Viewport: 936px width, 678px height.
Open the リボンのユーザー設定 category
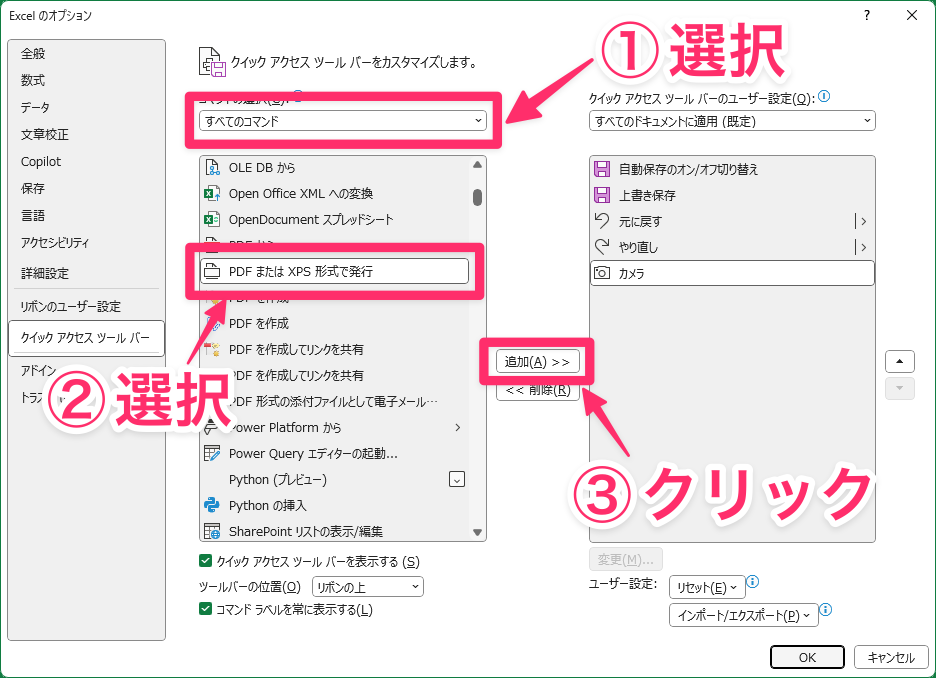tap(71, 307)
